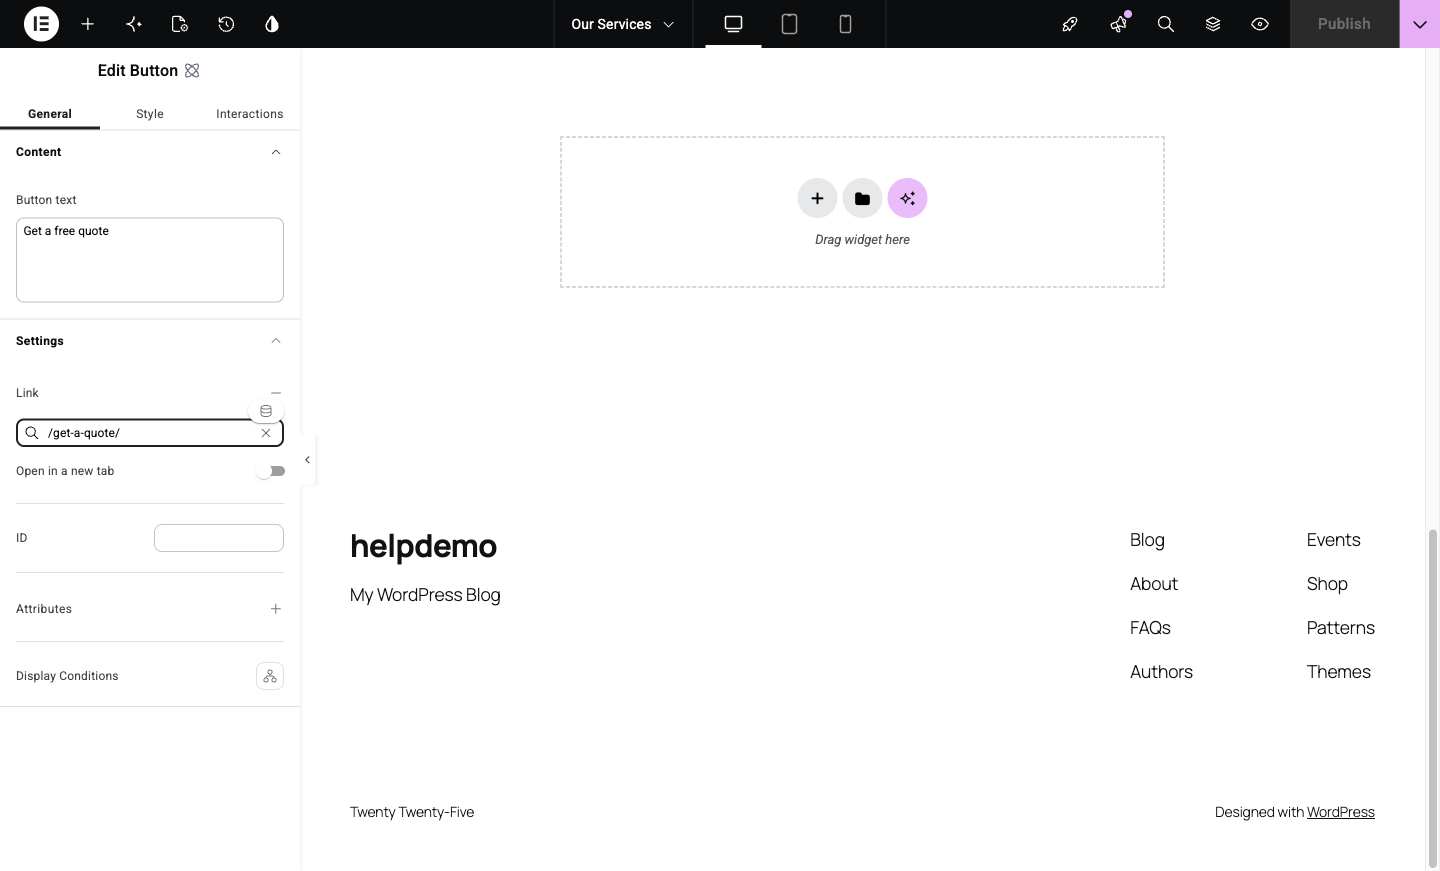Collapse the Link control minus icon
Viewport: 1440px width, 871px height.
click(x=276, y=393)
